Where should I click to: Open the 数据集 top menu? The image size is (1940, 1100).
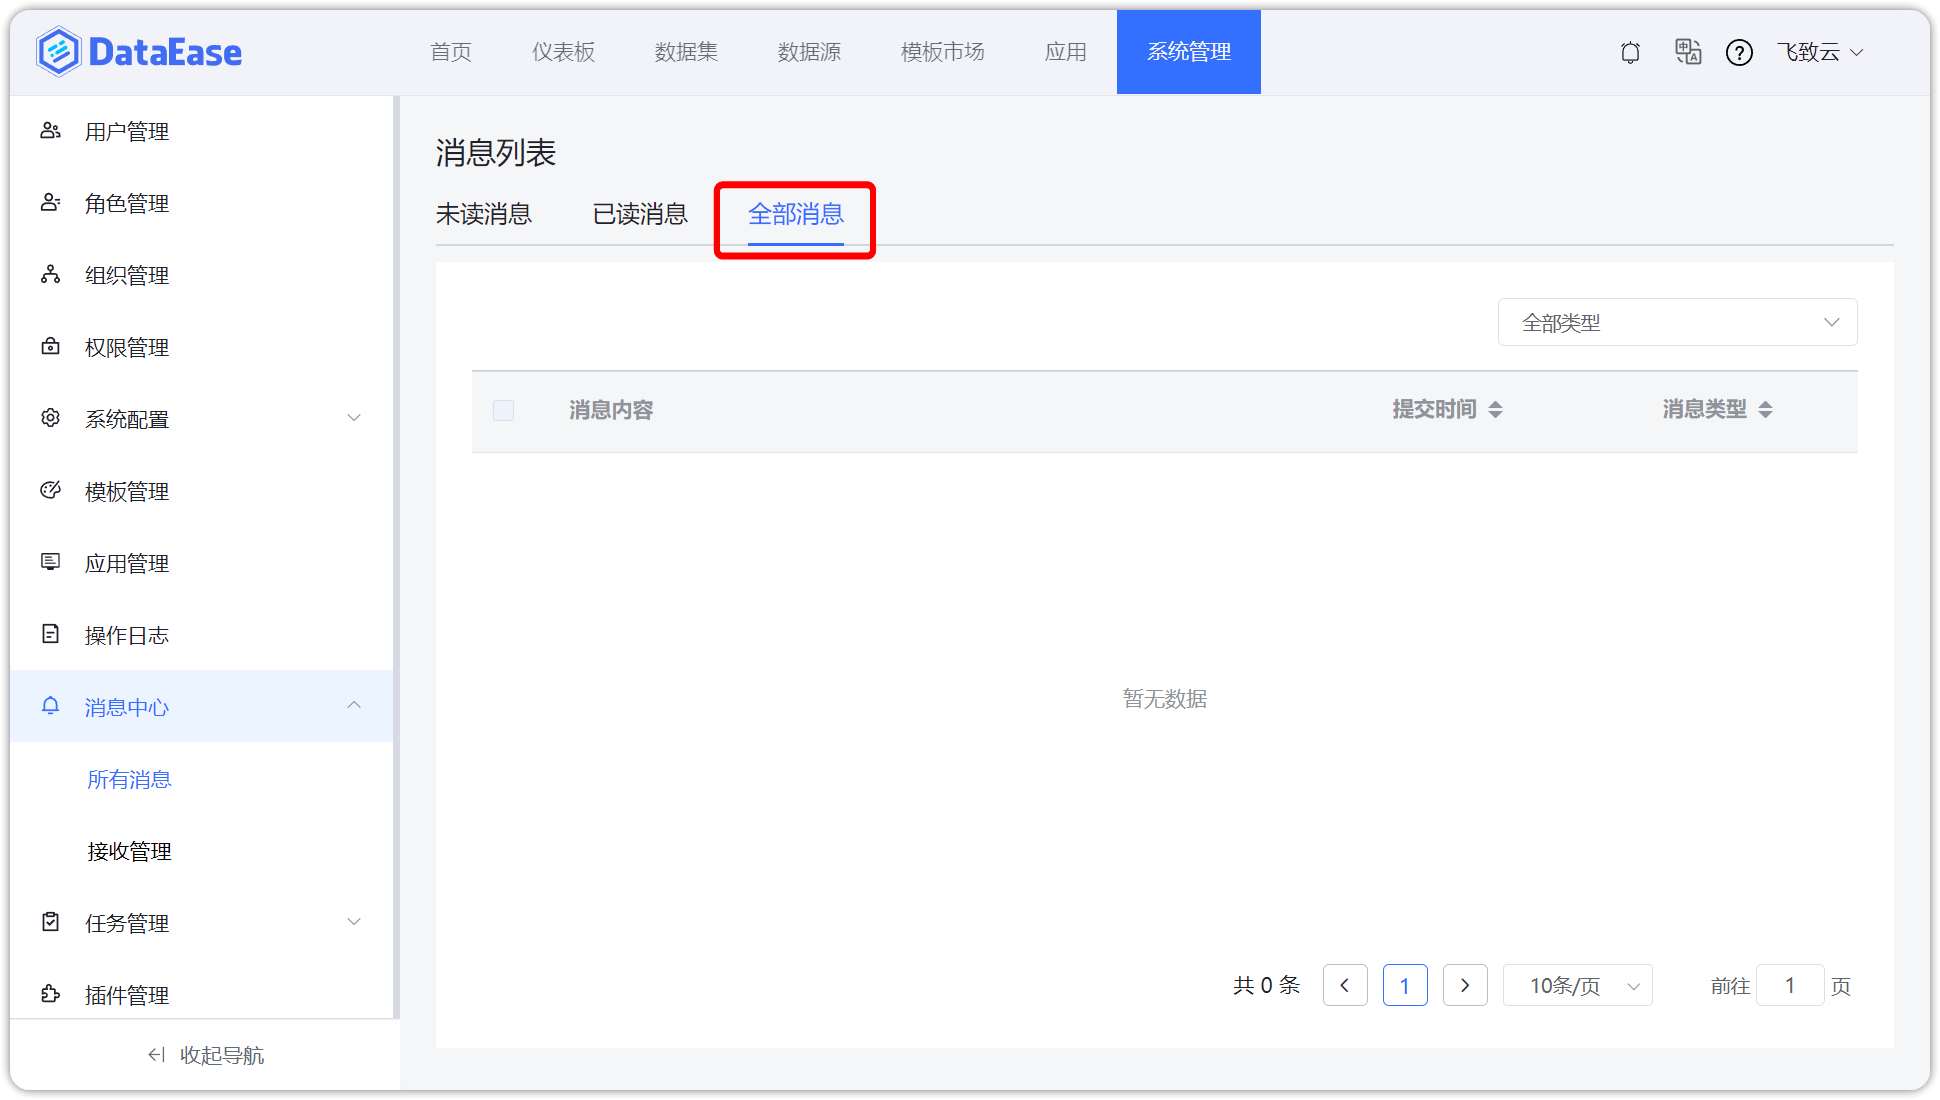click(686, 52)
